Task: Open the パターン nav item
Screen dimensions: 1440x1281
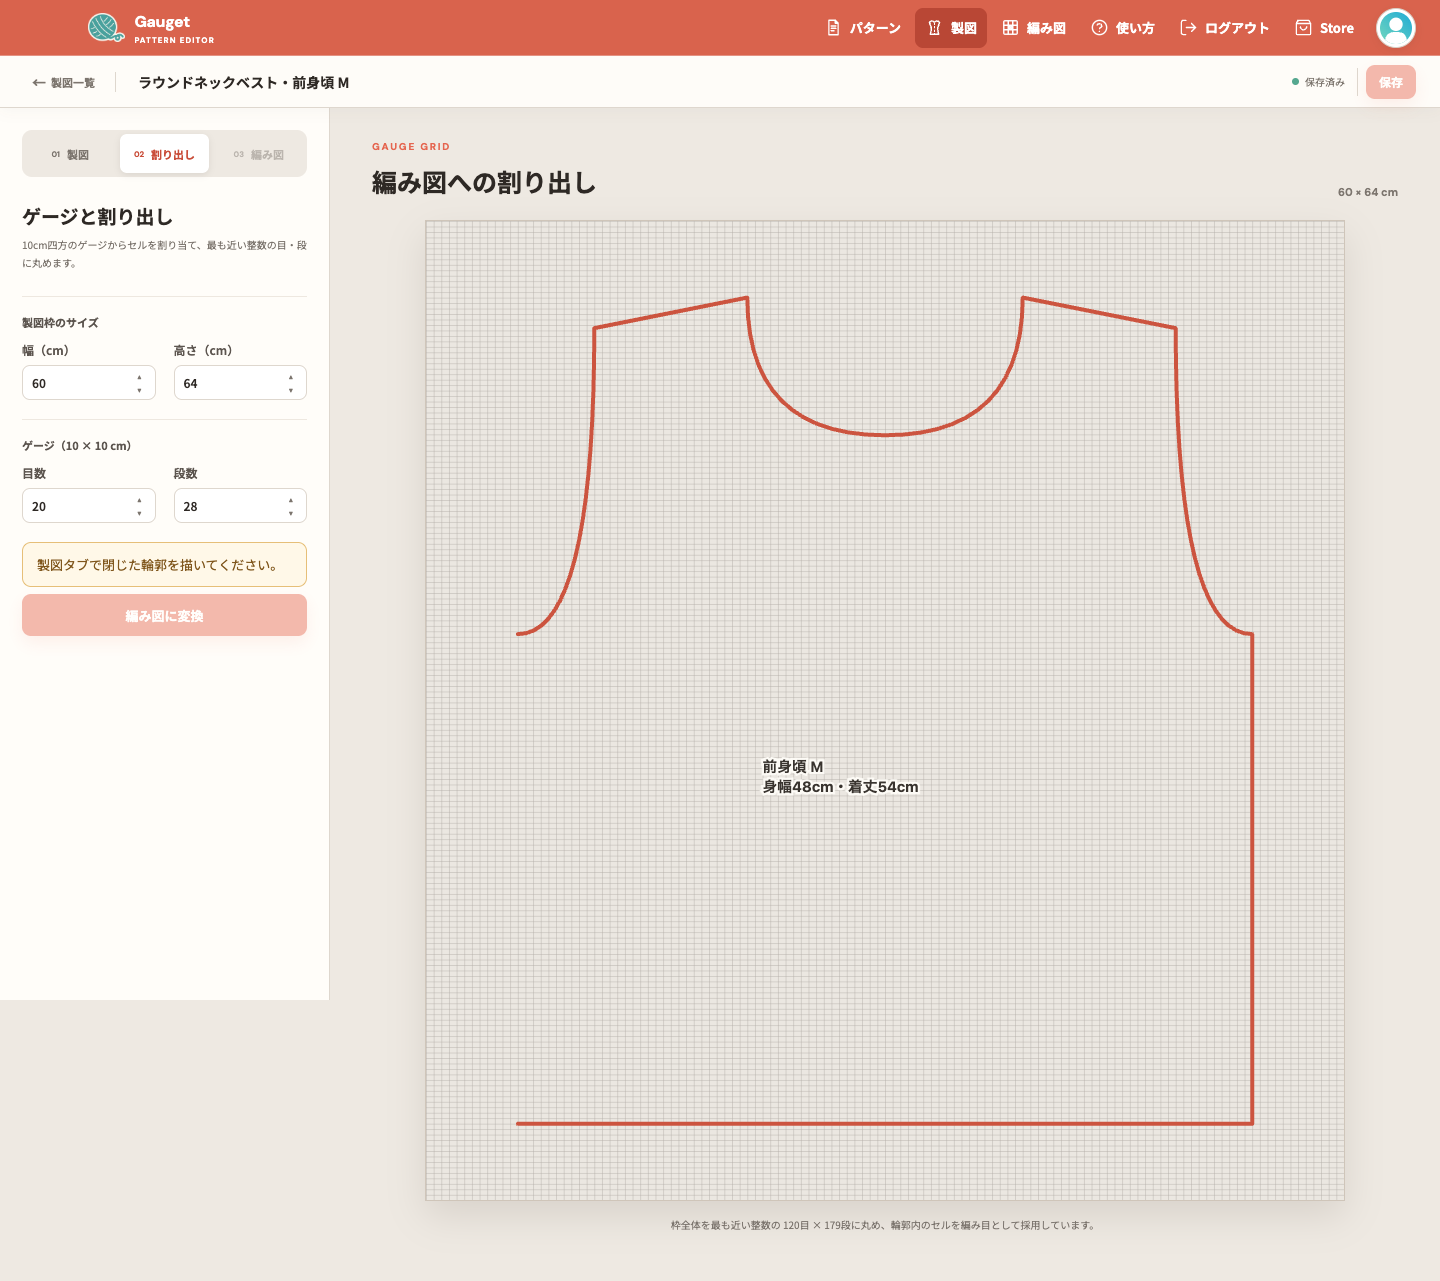Action: click(864, 28)
